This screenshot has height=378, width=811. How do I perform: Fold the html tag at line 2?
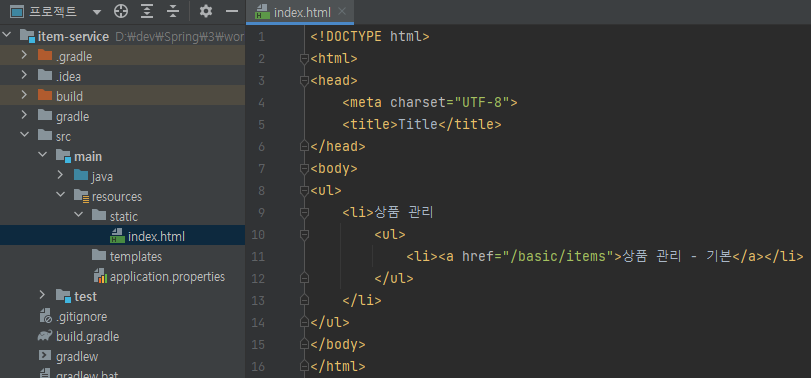tap(304, 59)
